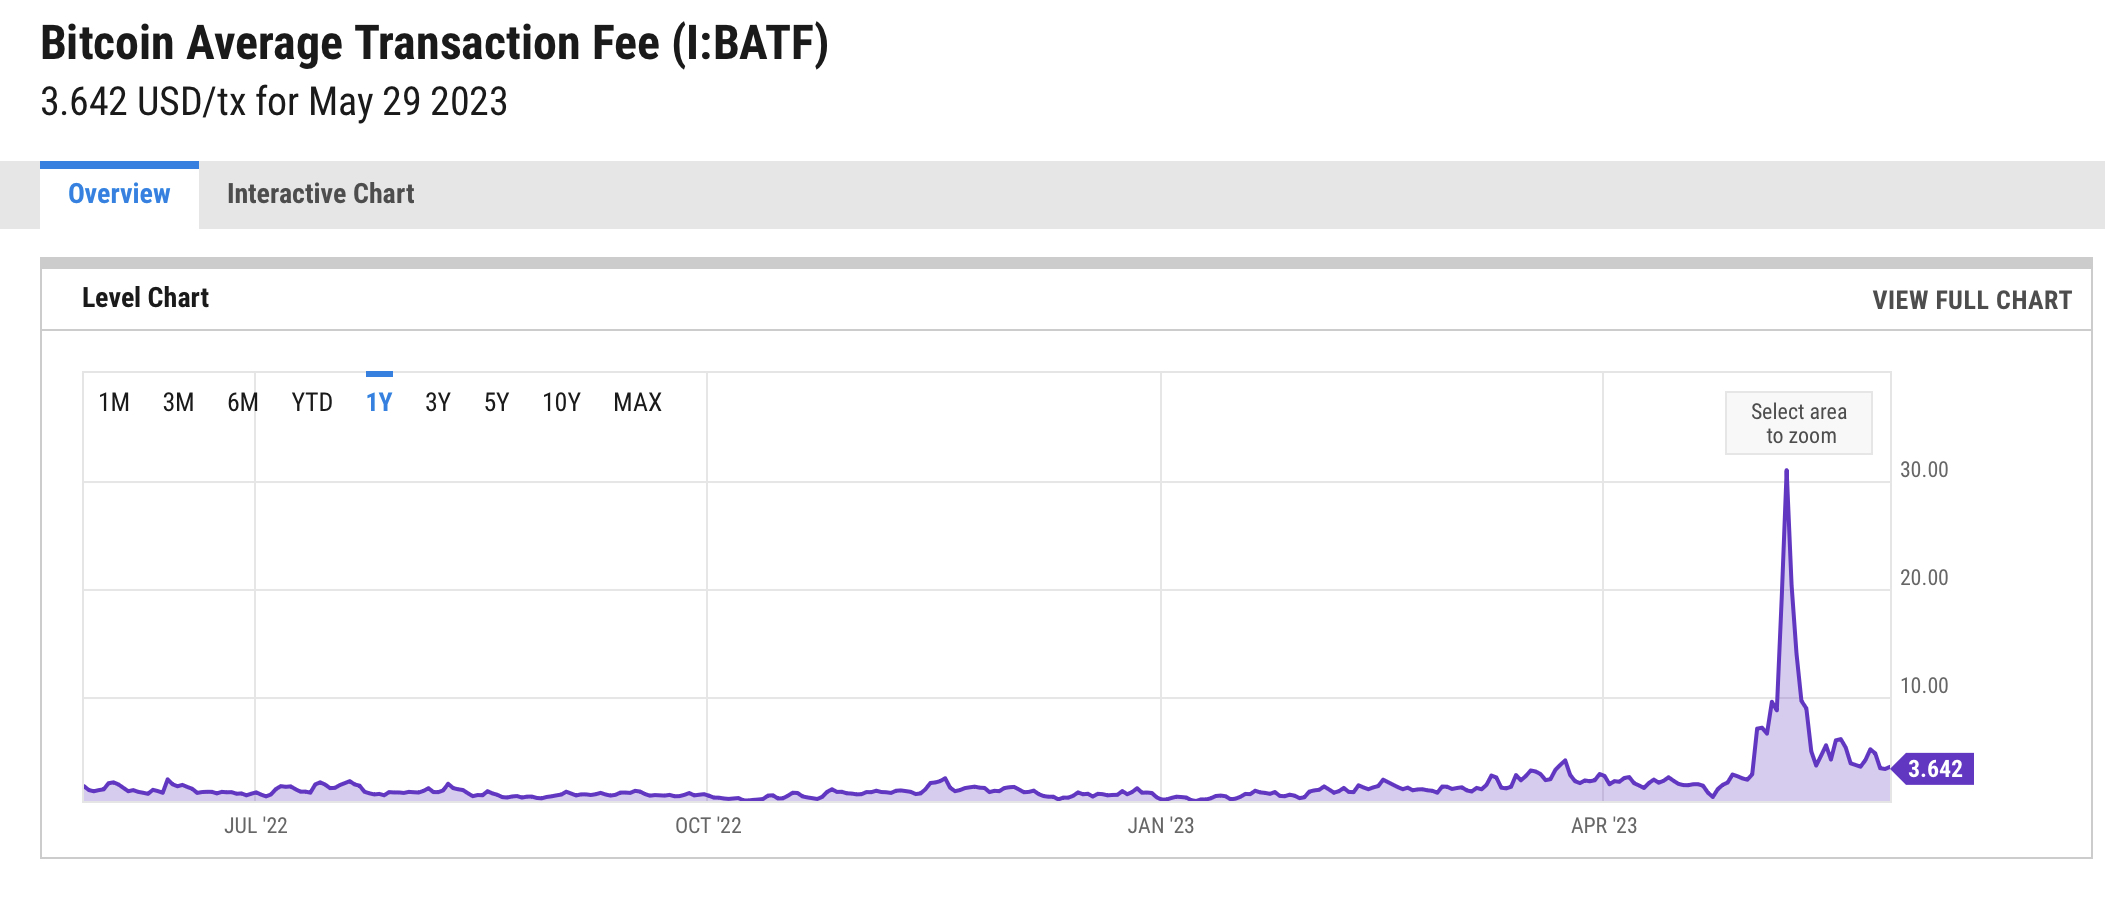Click the VIEW FULL CHART link

point(1972,300)
